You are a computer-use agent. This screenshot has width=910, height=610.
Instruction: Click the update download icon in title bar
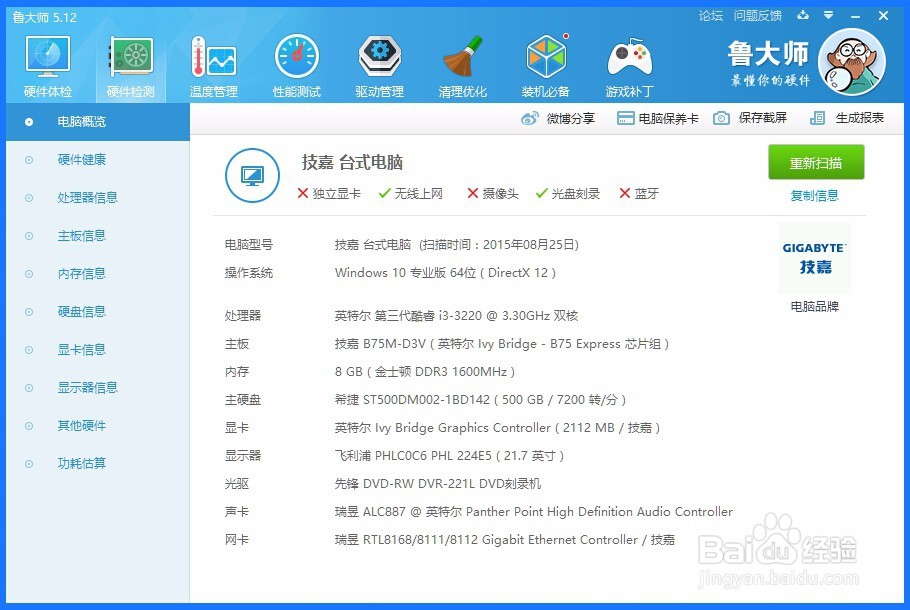pyautogui.click(x=803, y=16)
